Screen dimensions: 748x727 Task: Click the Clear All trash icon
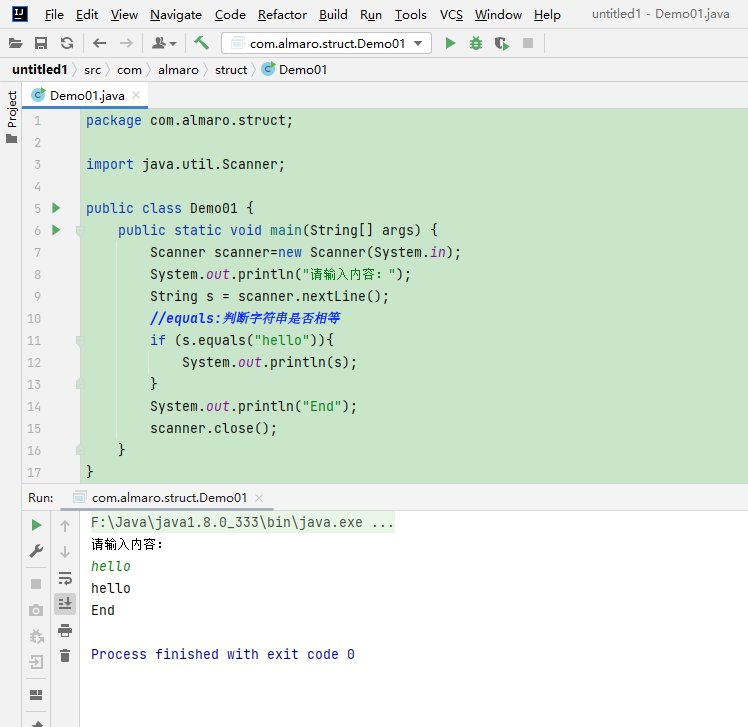pyautogui.click(x=65, y=655)
